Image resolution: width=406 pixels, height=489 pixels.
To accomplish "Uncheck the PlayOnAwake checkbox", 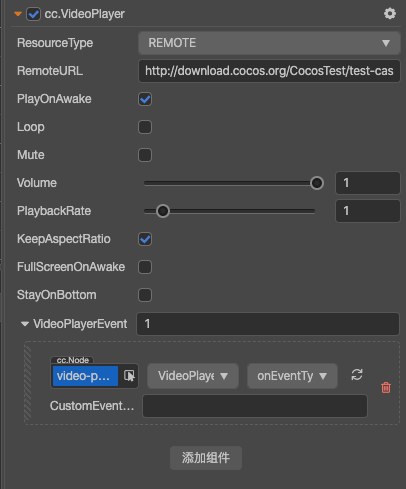I will pos(145,99).
